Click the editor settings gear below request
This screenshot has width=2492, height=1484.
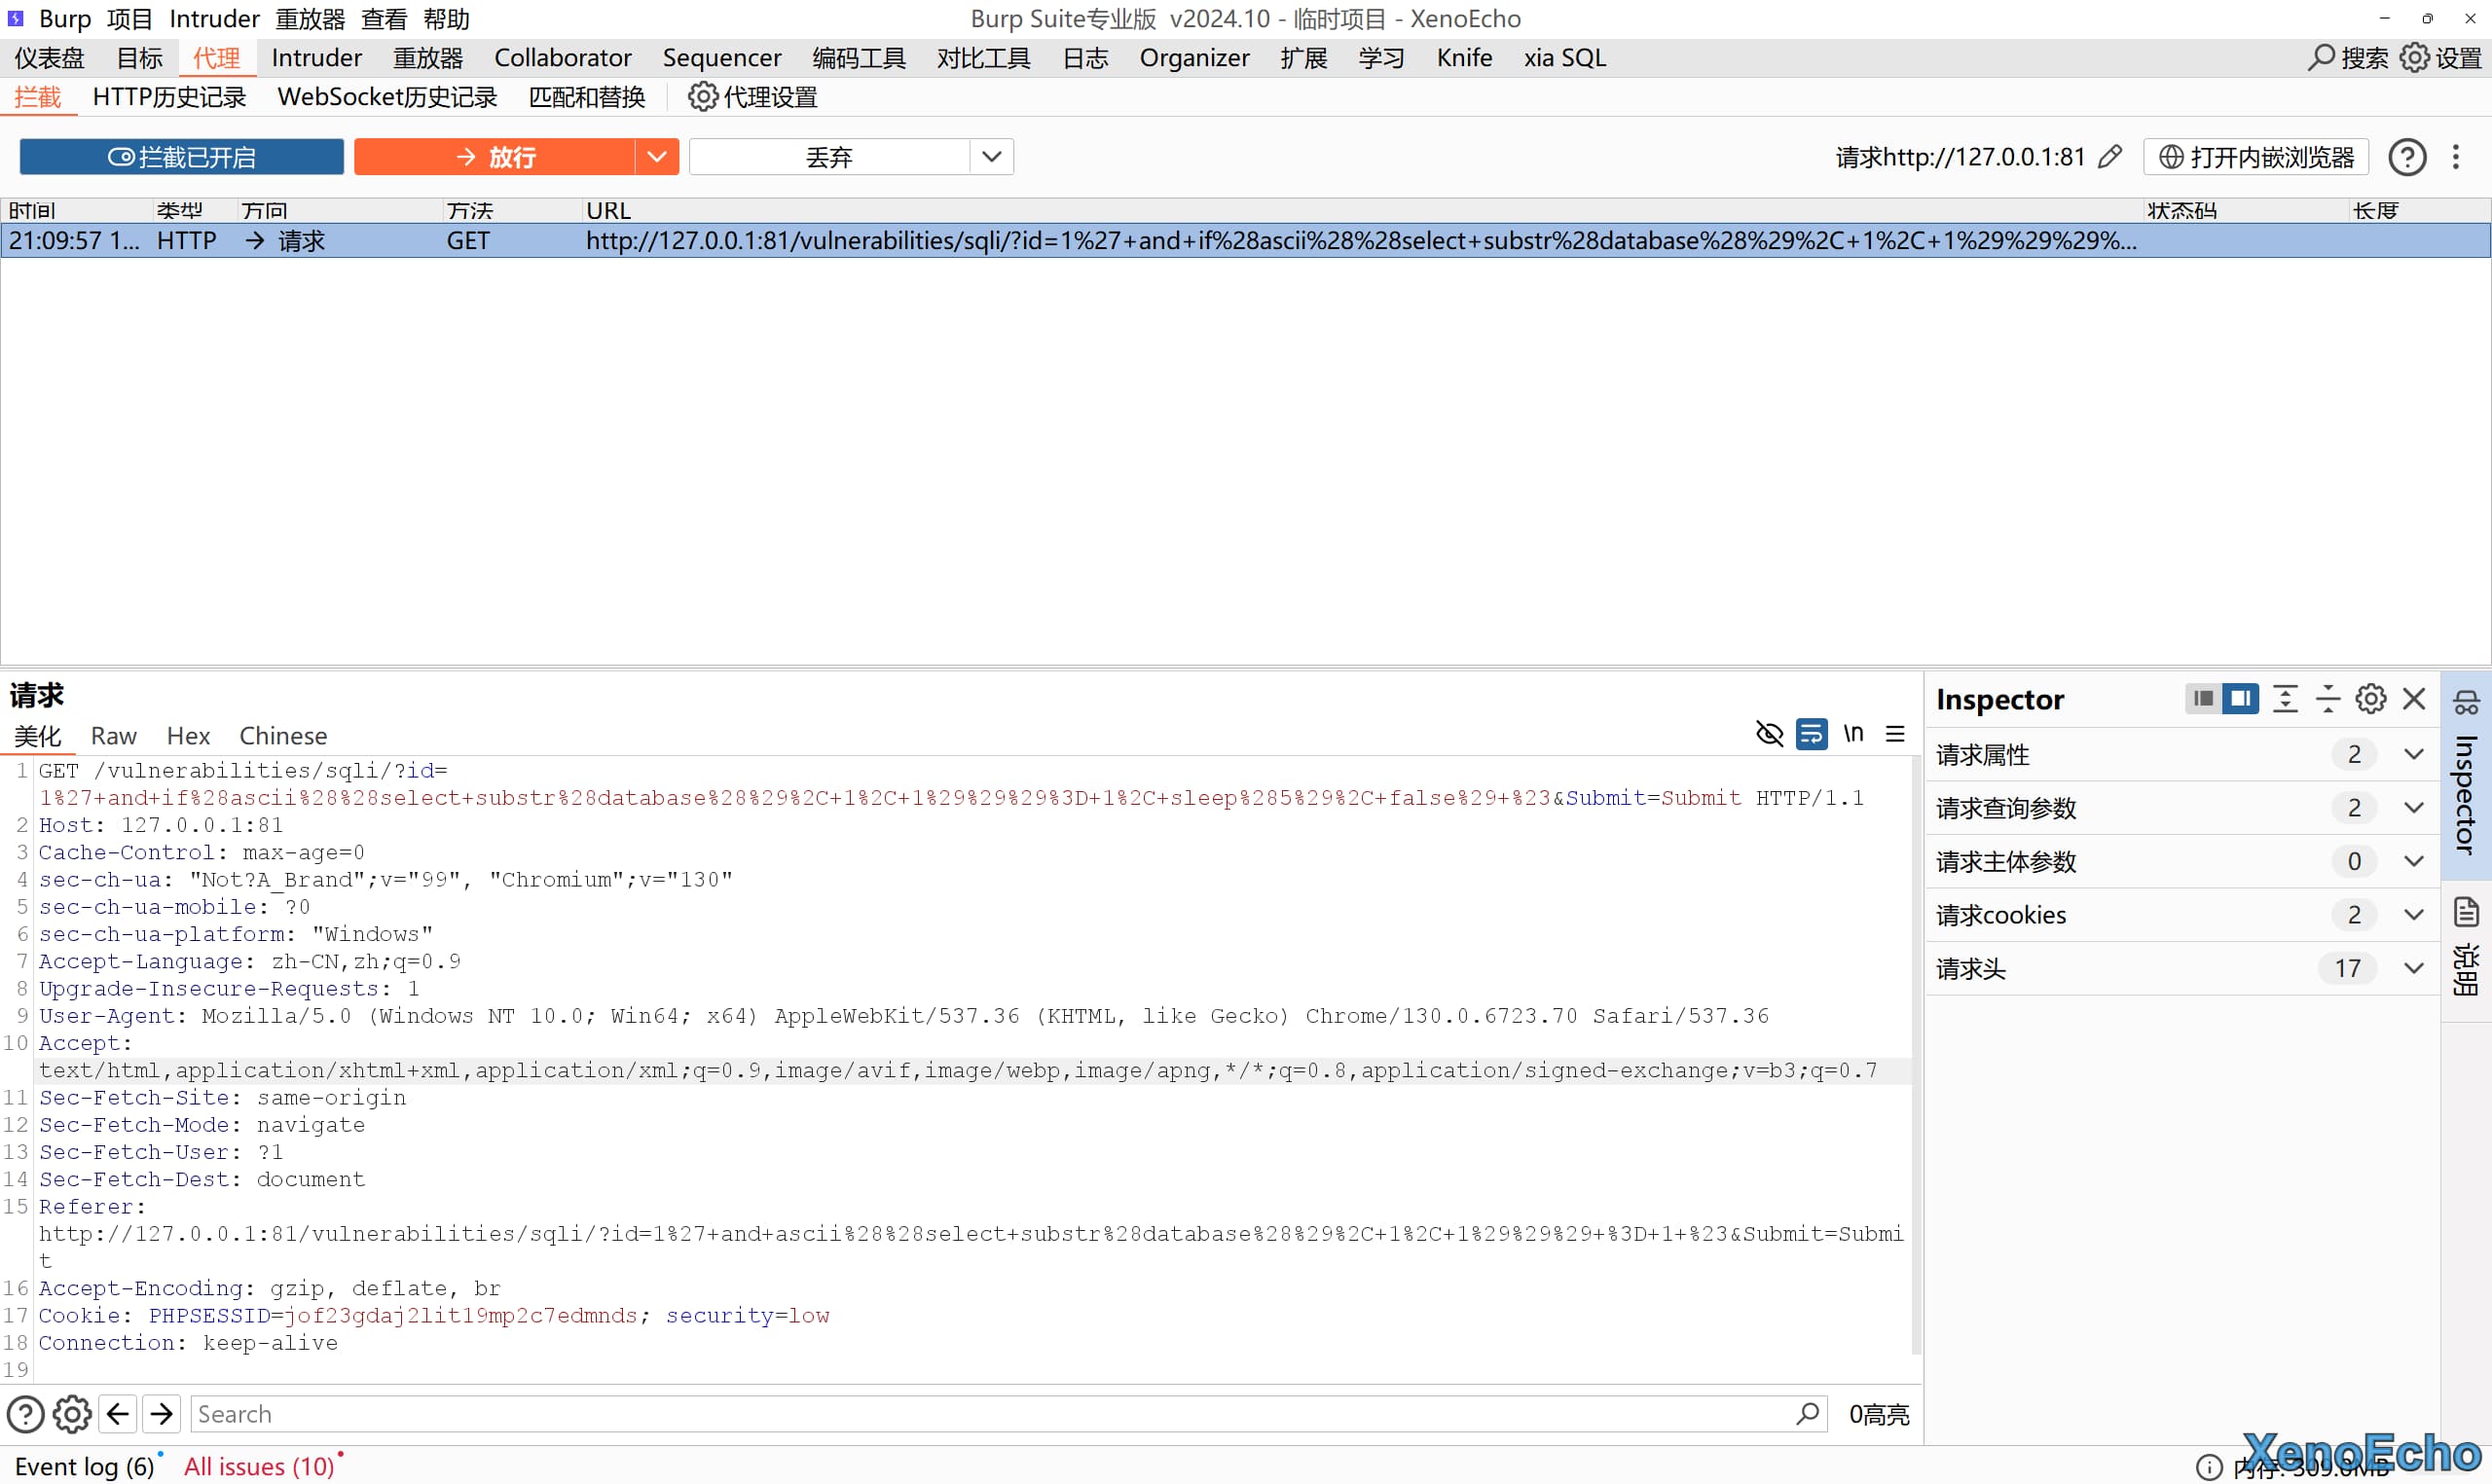[72, 1414]
